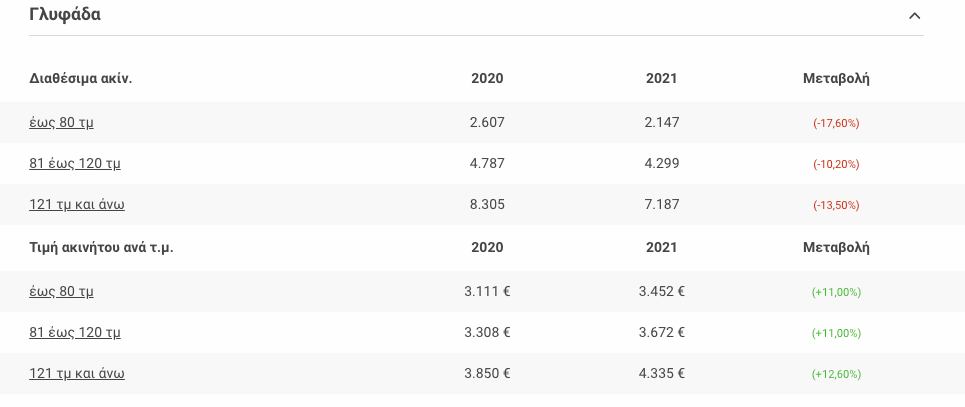
Task: Click the 2020 header in price table
Action: click(487, 247)
